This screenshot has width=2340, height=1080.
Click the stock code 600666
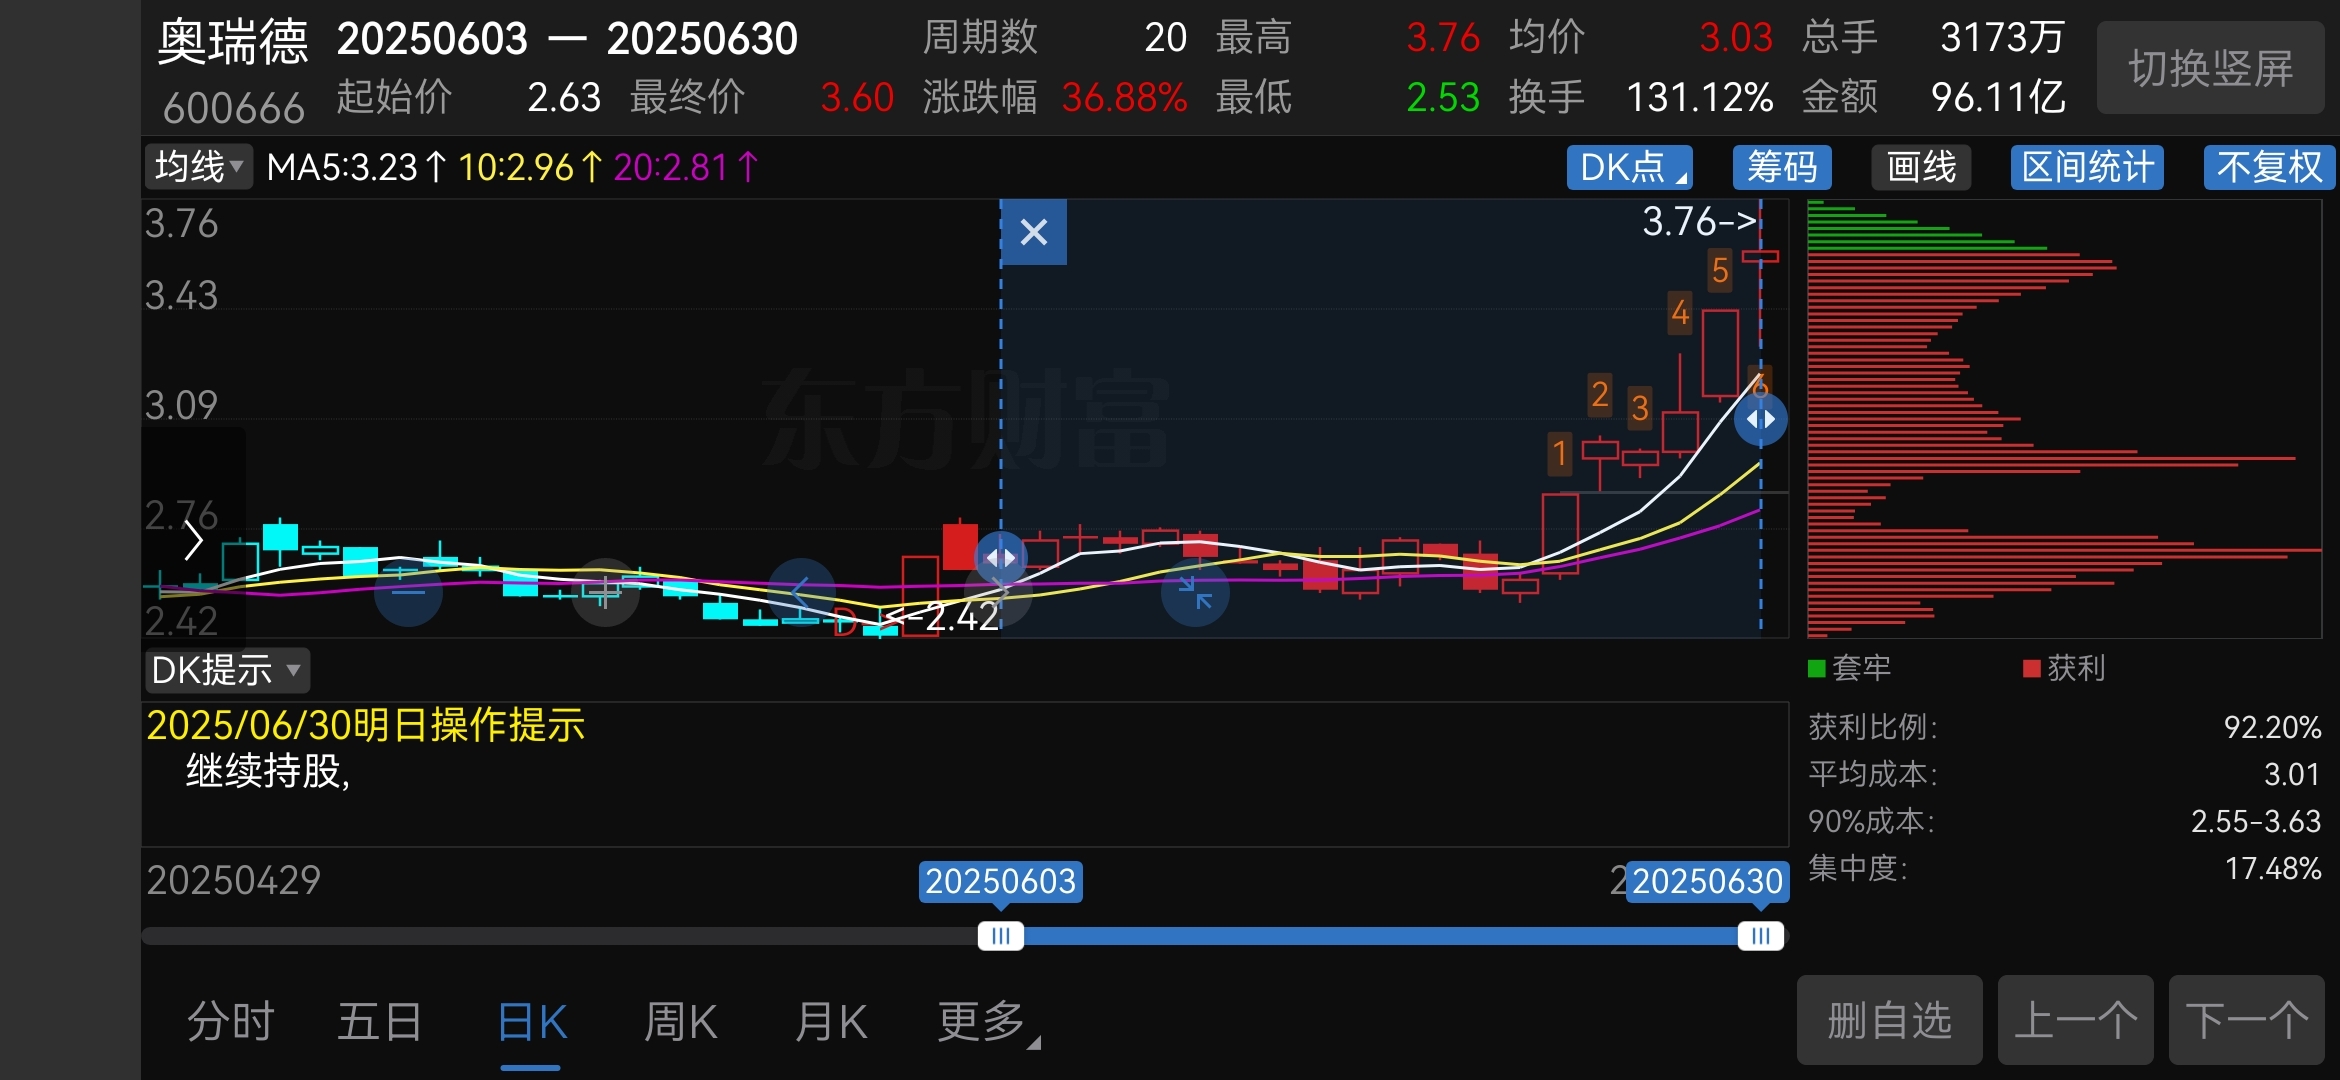(233, 108)
